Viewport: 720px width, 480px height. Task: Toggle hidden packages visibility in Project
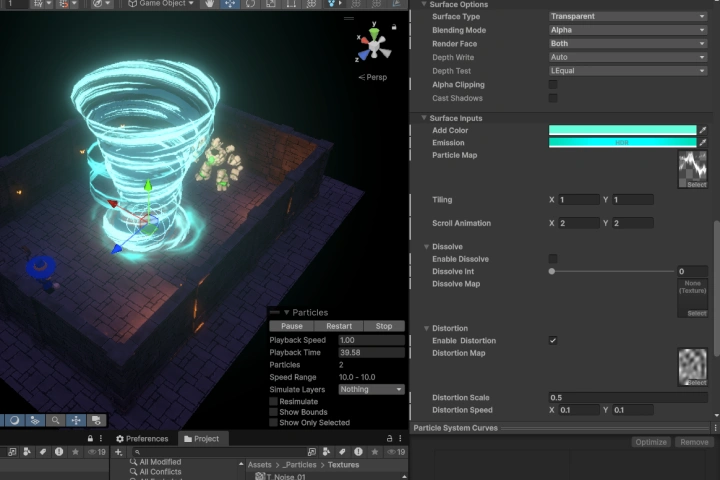394,452
